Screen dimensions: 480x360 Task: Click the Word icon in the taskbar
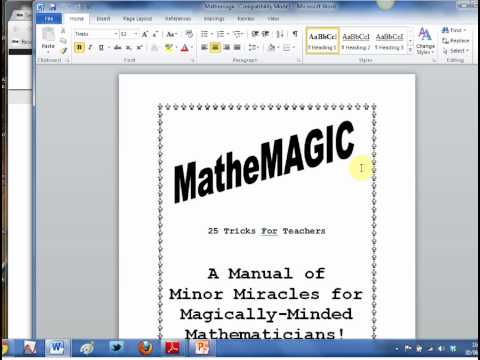click(x=57, y=349)
